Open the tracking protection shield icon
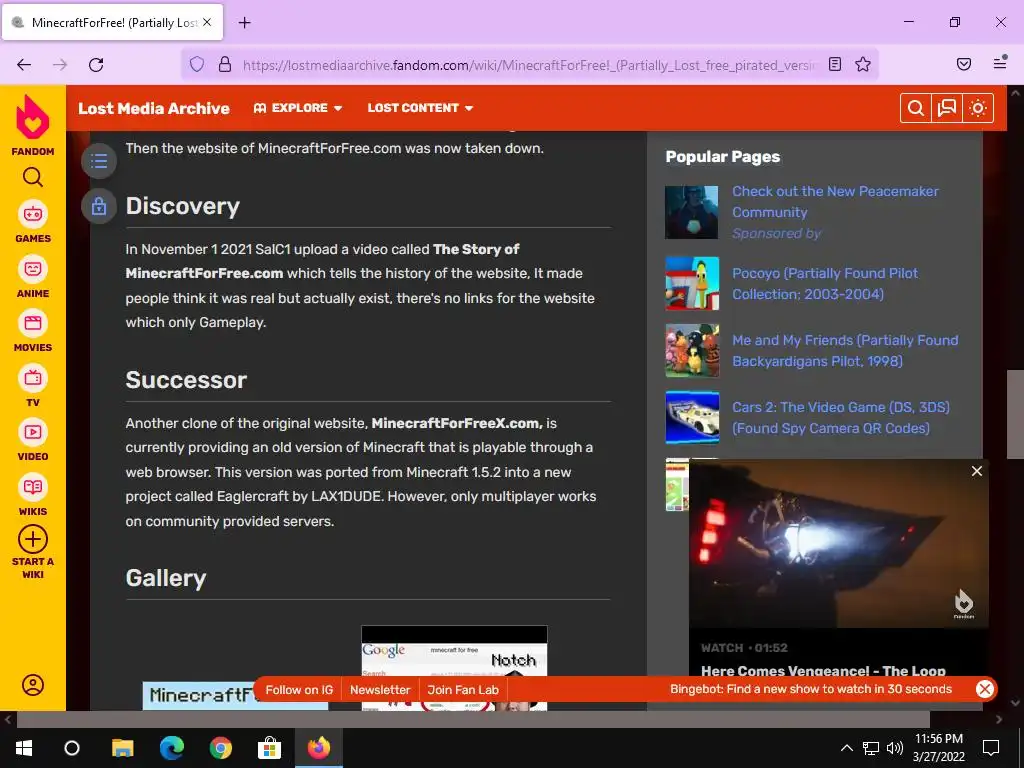This screenshot has height=768, width=1024. click(197, 64)
